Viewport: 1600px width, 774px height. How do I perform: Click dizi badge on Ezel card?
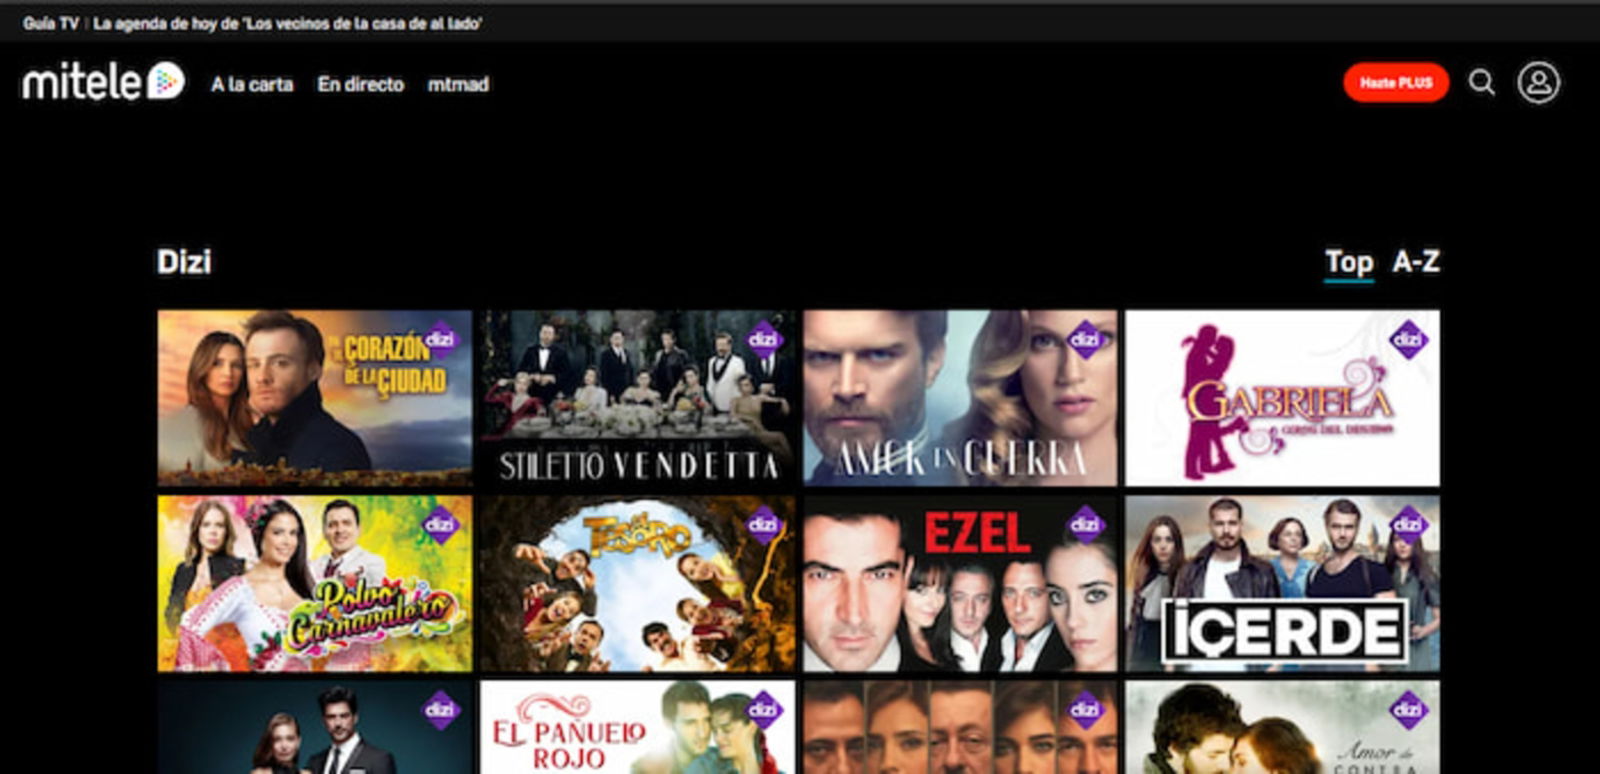click(x=1086, y=524)
